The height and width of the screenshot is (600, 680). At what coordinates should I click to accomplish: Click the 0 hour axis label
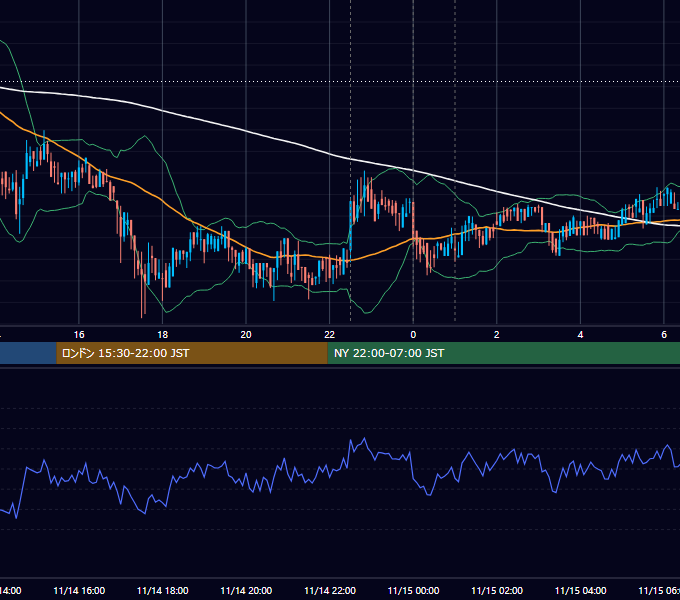tap(413, 335)
